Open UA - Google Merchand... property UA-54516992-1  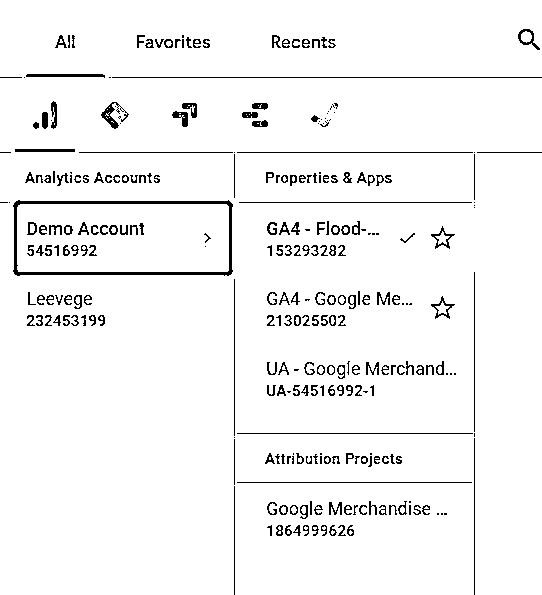[x=355, y=379]
